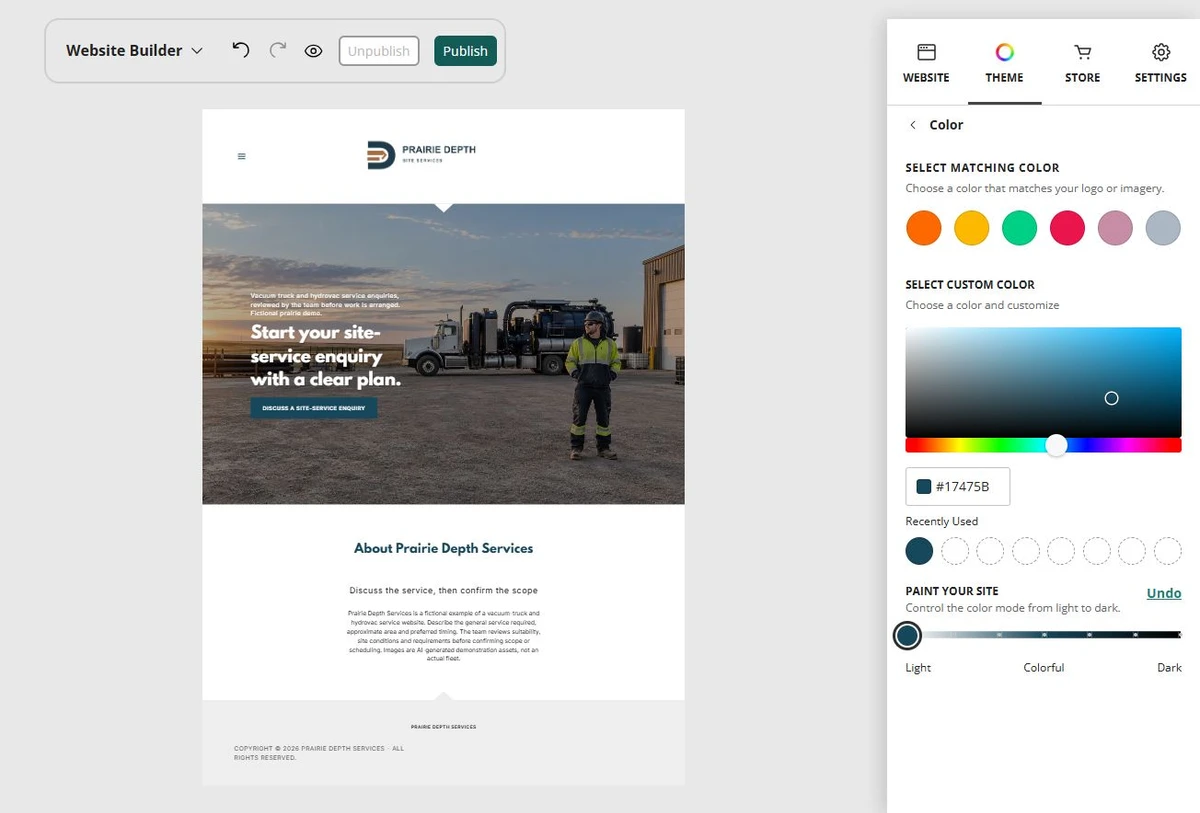Click the Undo link in Paint Your Site
Screen dimensions: 1200x813
point(1163,593)
